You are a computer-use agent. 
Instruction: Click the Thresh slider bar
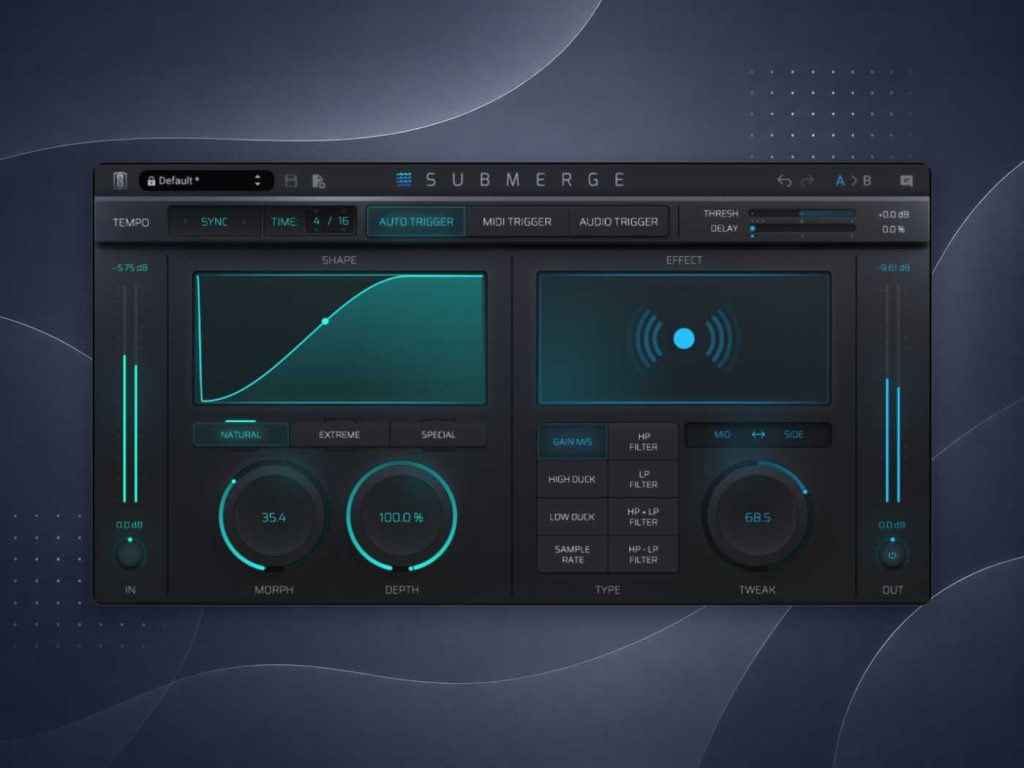pos(803,214)
